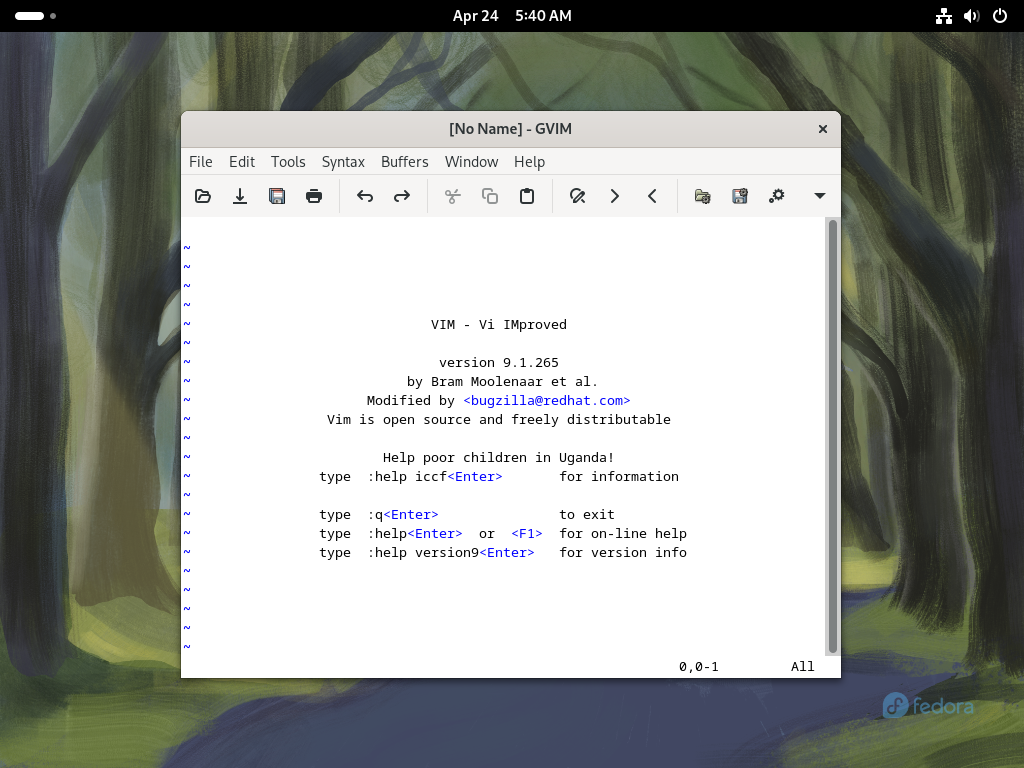Save current file using download-arrow icon

[240, 196]
